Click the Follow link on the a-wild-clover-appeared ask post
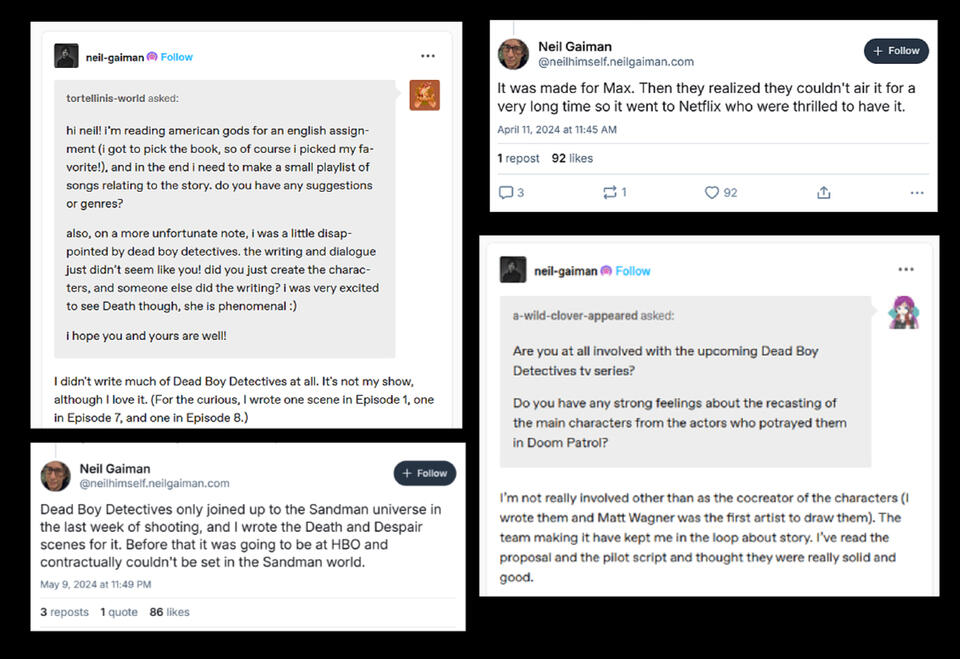The height and width of the screenshot is (659, 960). pyautogui.click(x=633, y=271)
